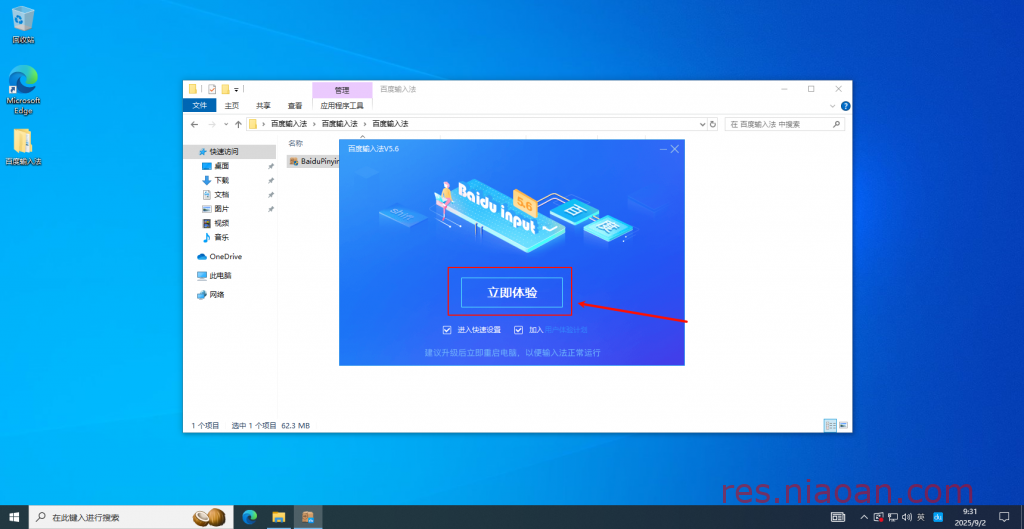Open Explorer help question mark icon
The image size is (1024, 529).
point(845,106)
